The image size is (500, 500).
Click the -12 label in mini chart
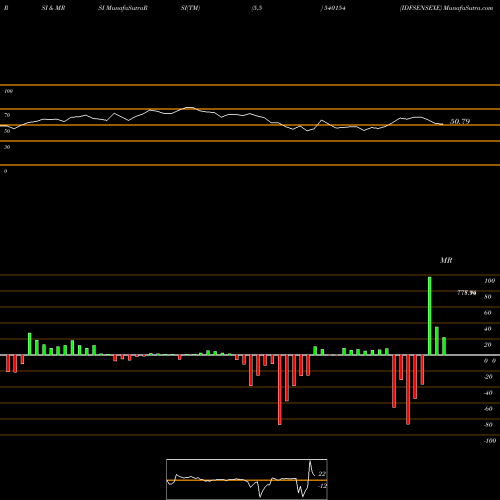click(x=322, y=486)
